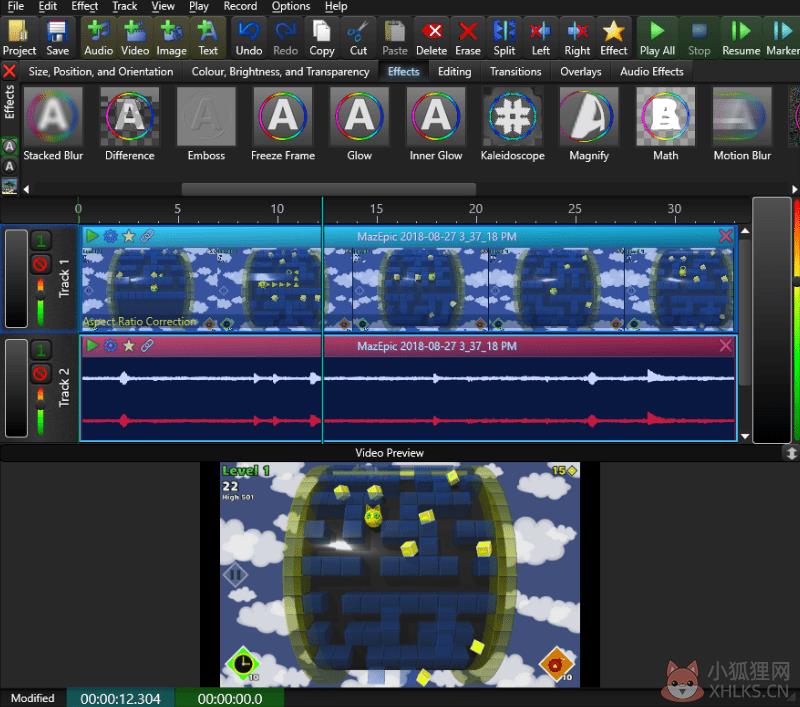Open the Effect star toolbar icon

(x=613, y=38)
